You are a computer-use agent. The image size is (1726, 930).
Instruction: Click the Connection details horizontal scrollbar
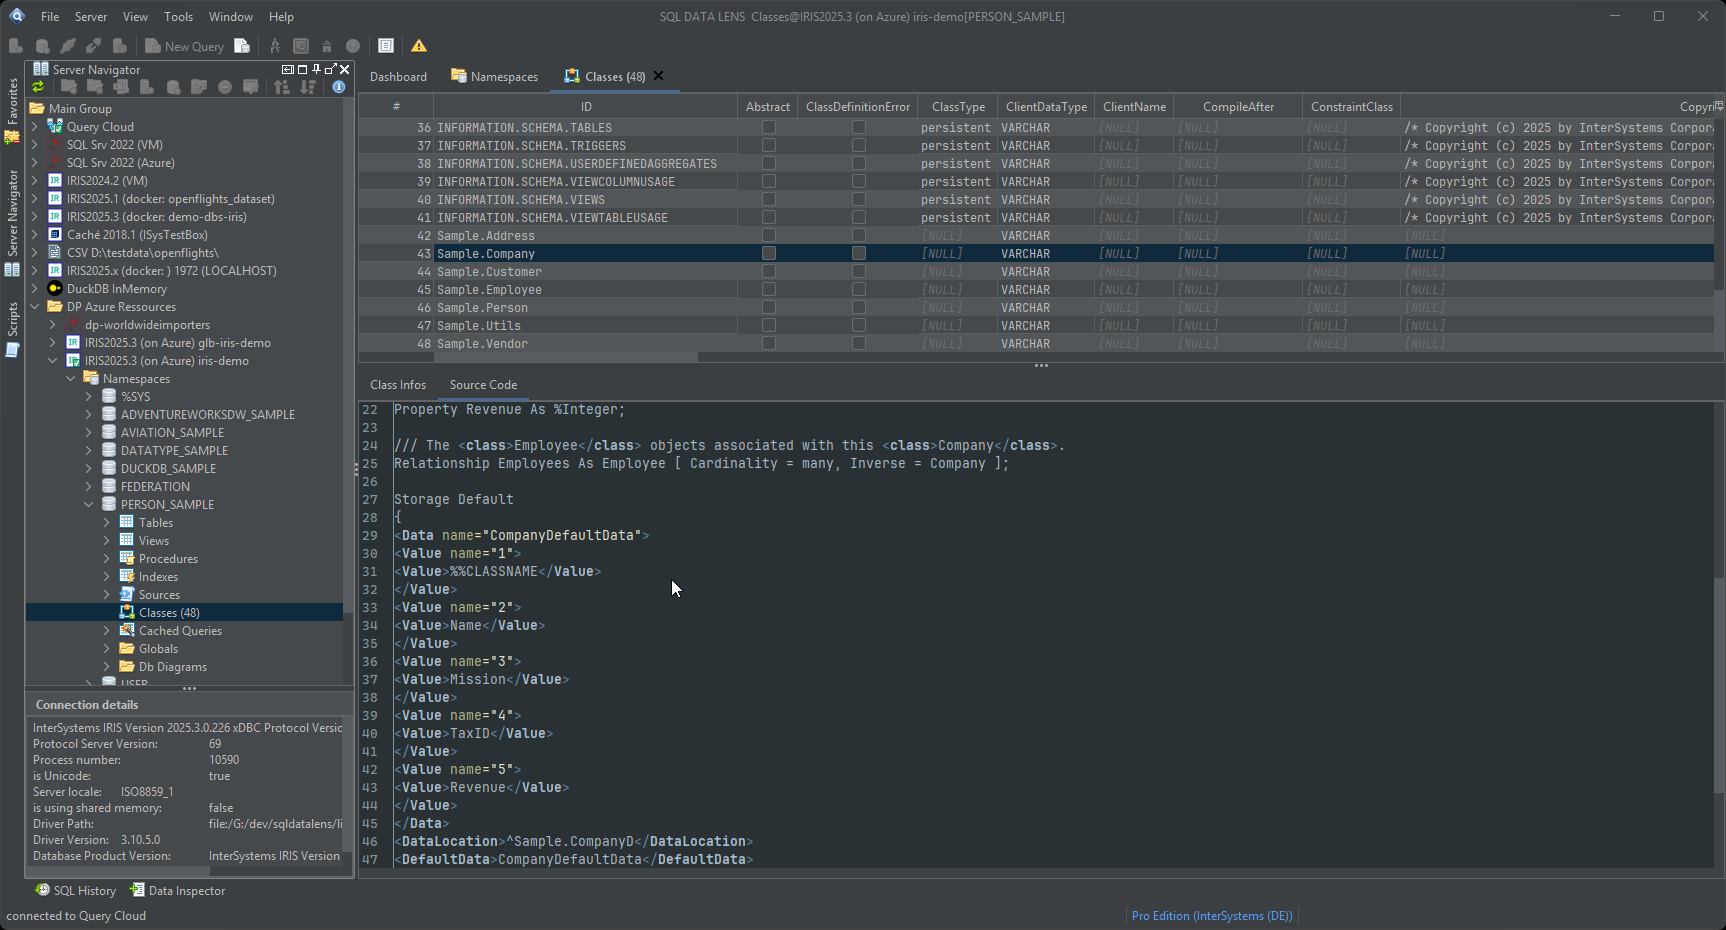[118, 870]
